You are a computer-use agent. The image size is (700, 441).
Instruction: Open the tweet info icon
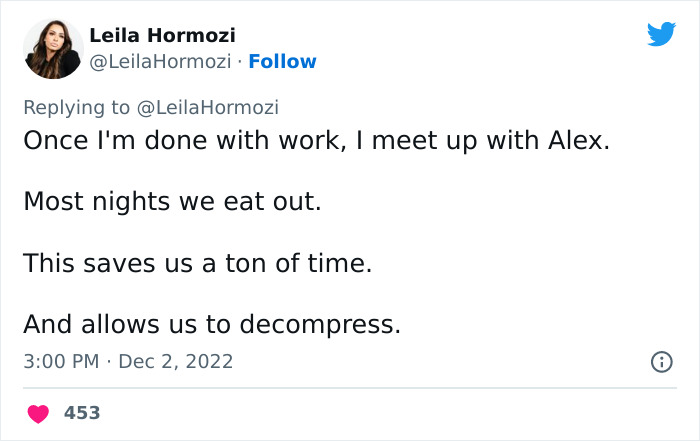coord(661,362)
